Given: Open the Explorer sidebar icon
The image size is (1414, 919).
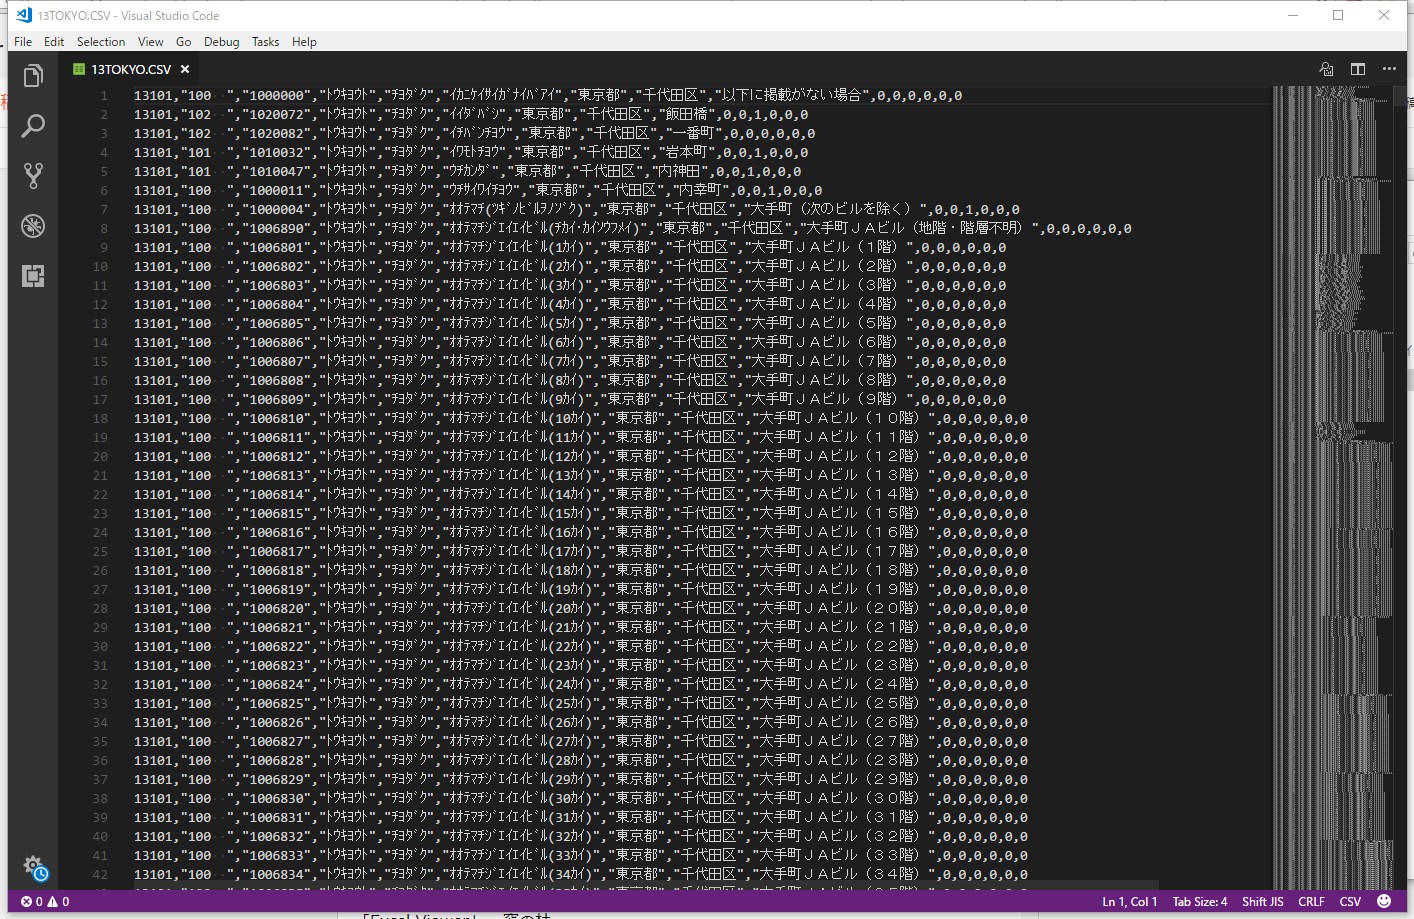Looking at the screenshot, I should 33,75.
